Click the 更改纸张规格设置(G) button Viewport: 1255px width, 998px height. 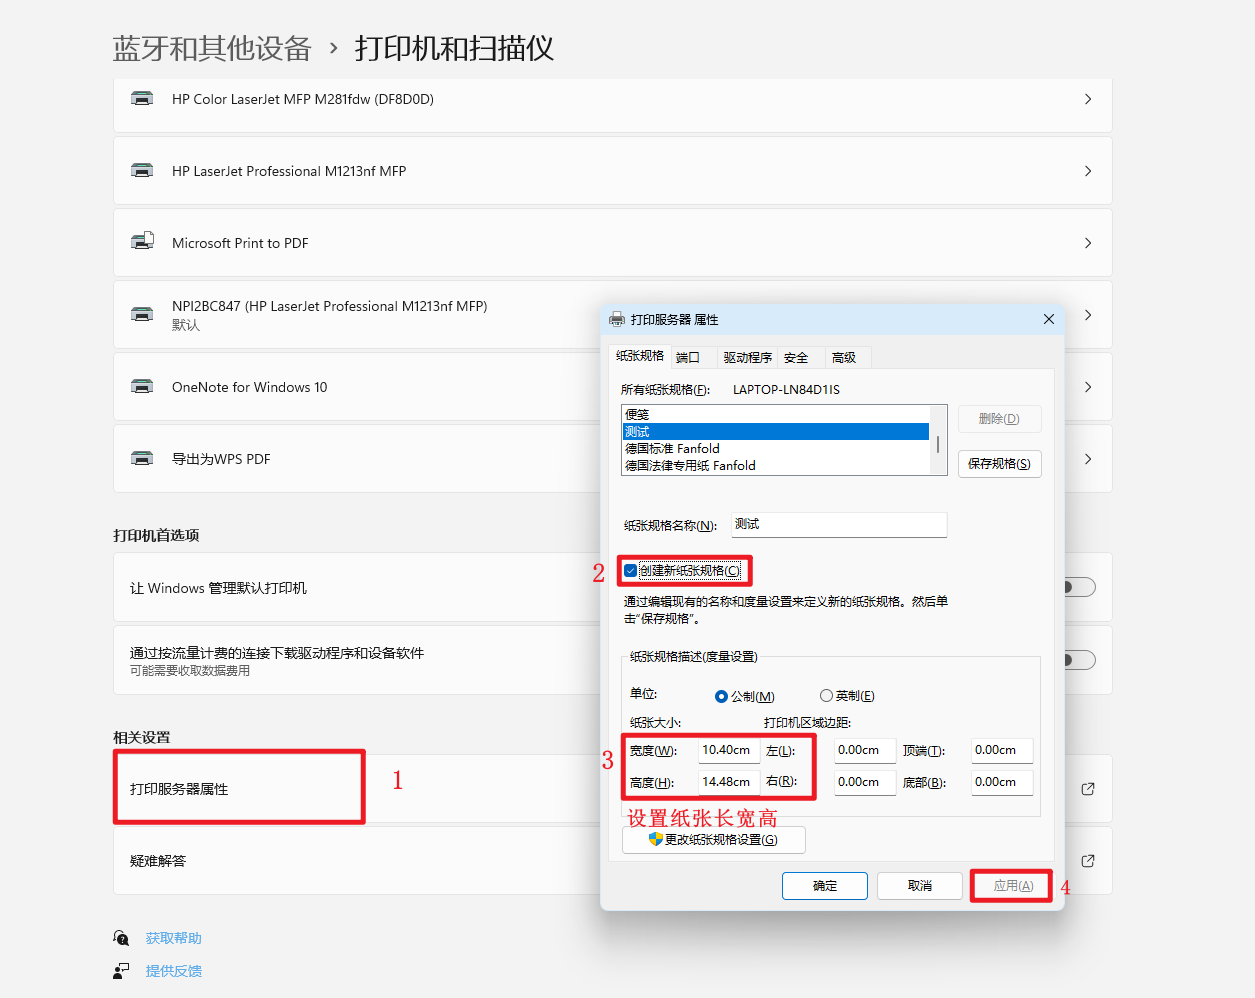[714, 840]
